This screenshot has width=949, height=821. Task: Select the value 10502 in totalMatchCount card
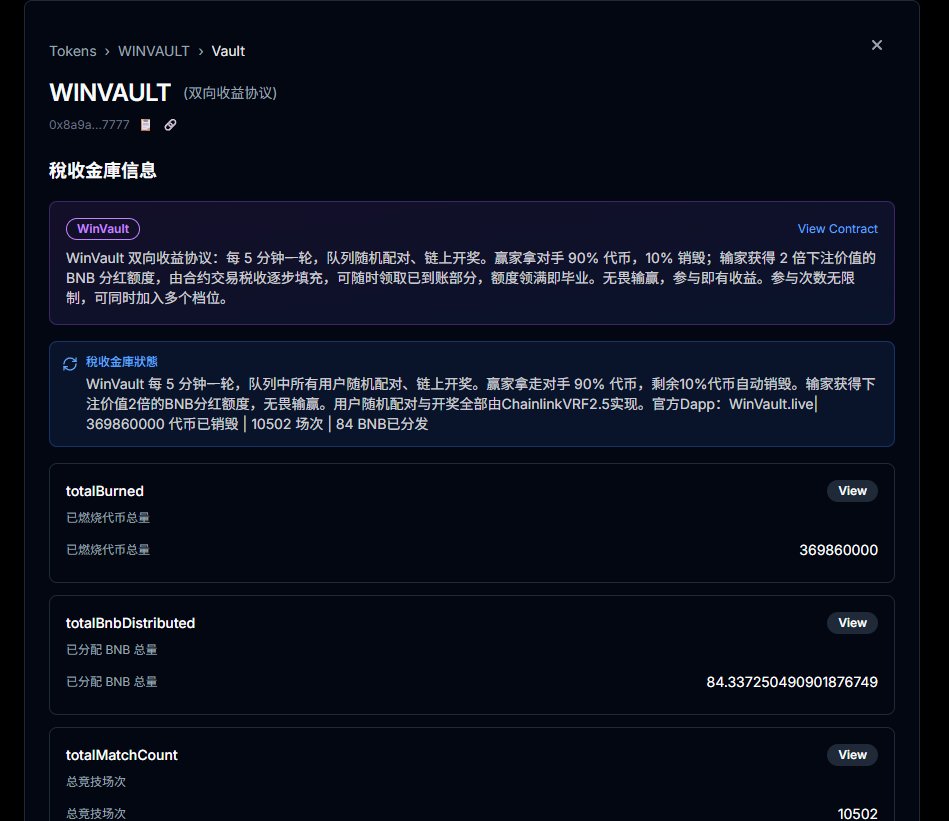coord(858,814)
